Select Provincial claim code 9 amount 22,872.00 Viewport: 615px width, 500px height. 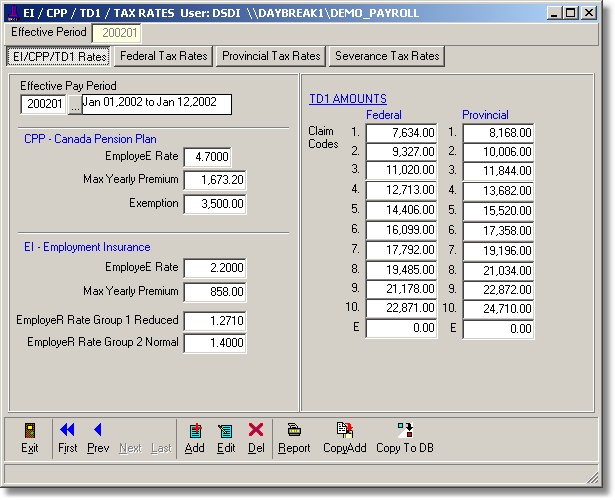coord(498,290)
